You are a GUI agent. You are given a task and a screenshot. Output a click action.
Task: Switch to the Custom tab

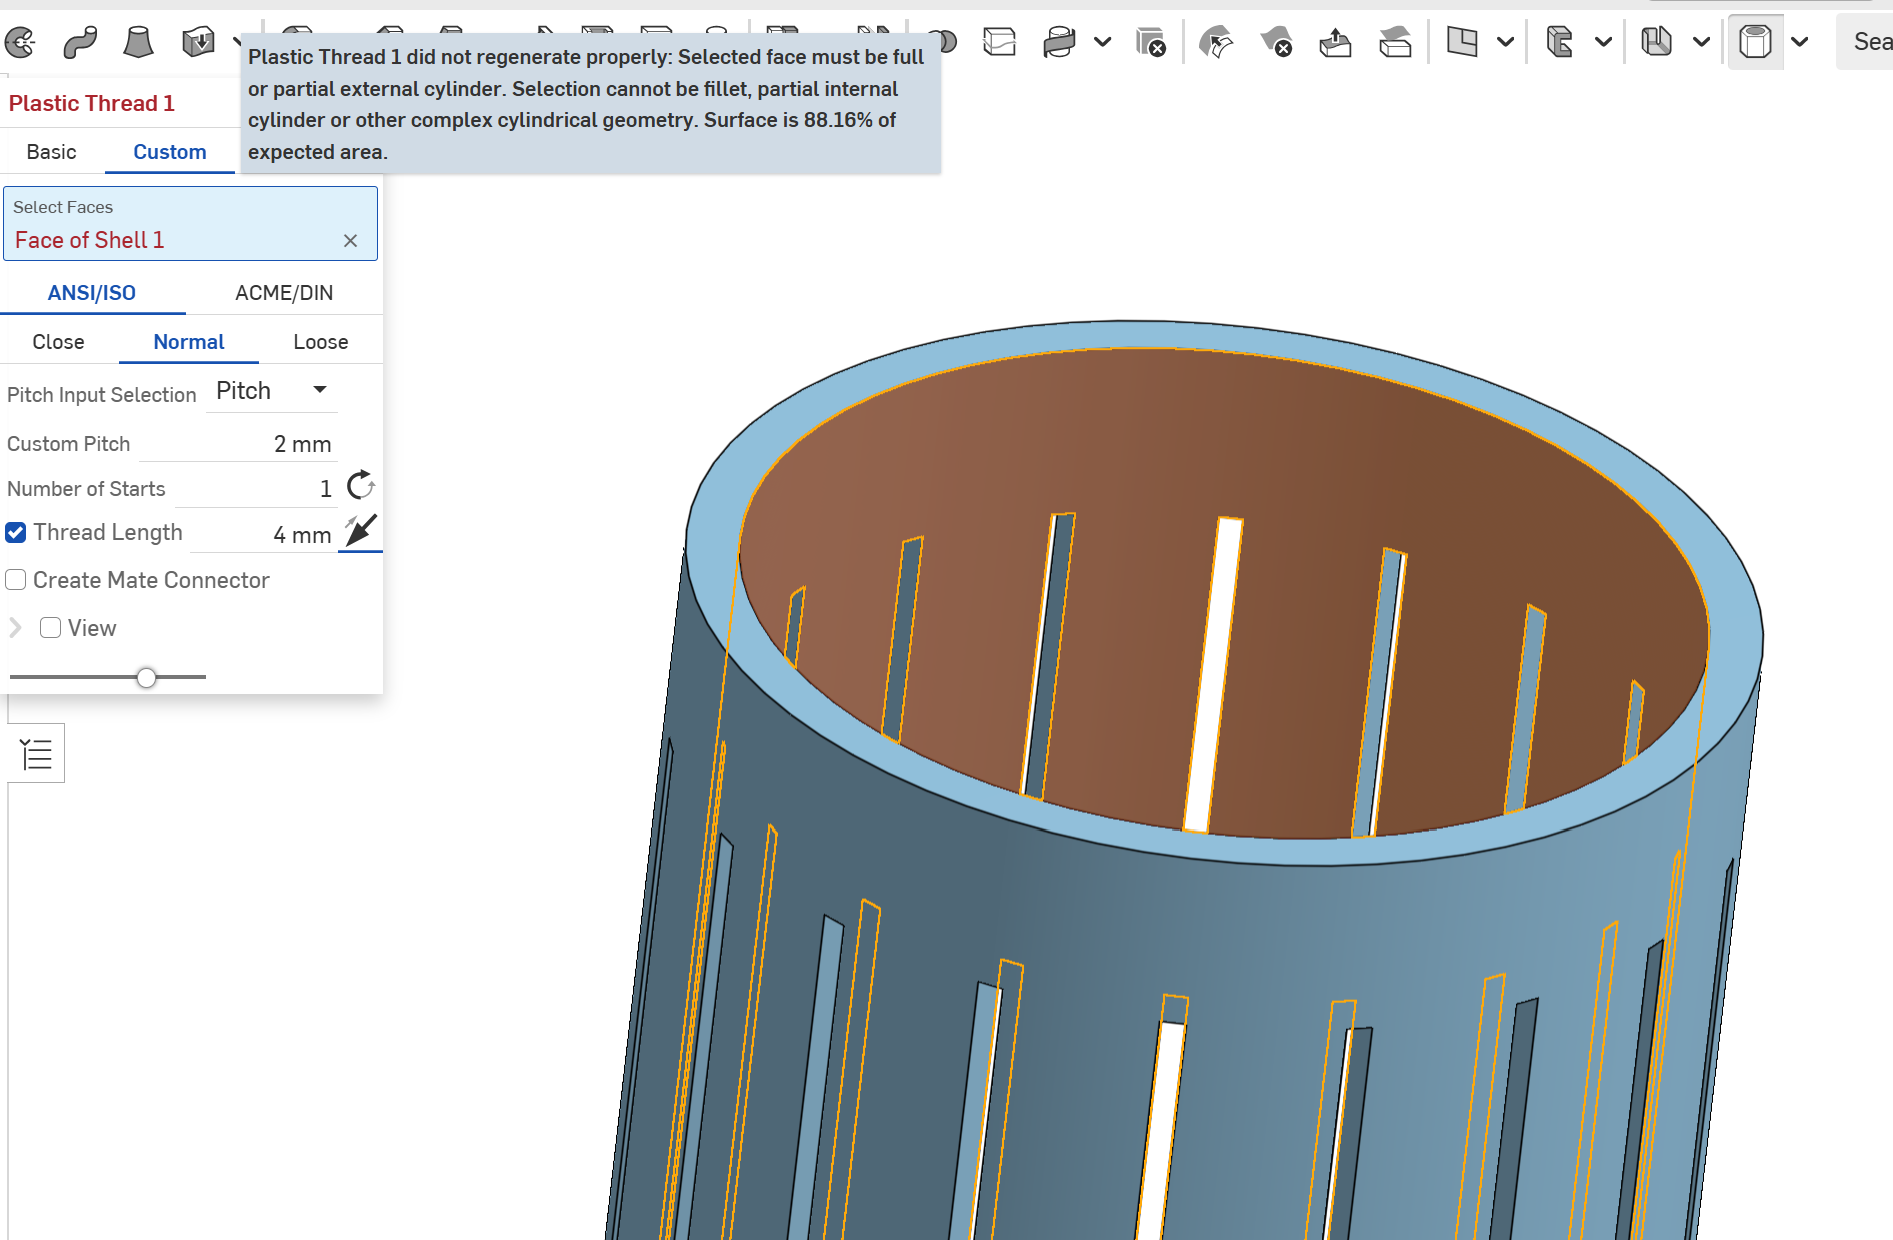click(x=170, y=152)
